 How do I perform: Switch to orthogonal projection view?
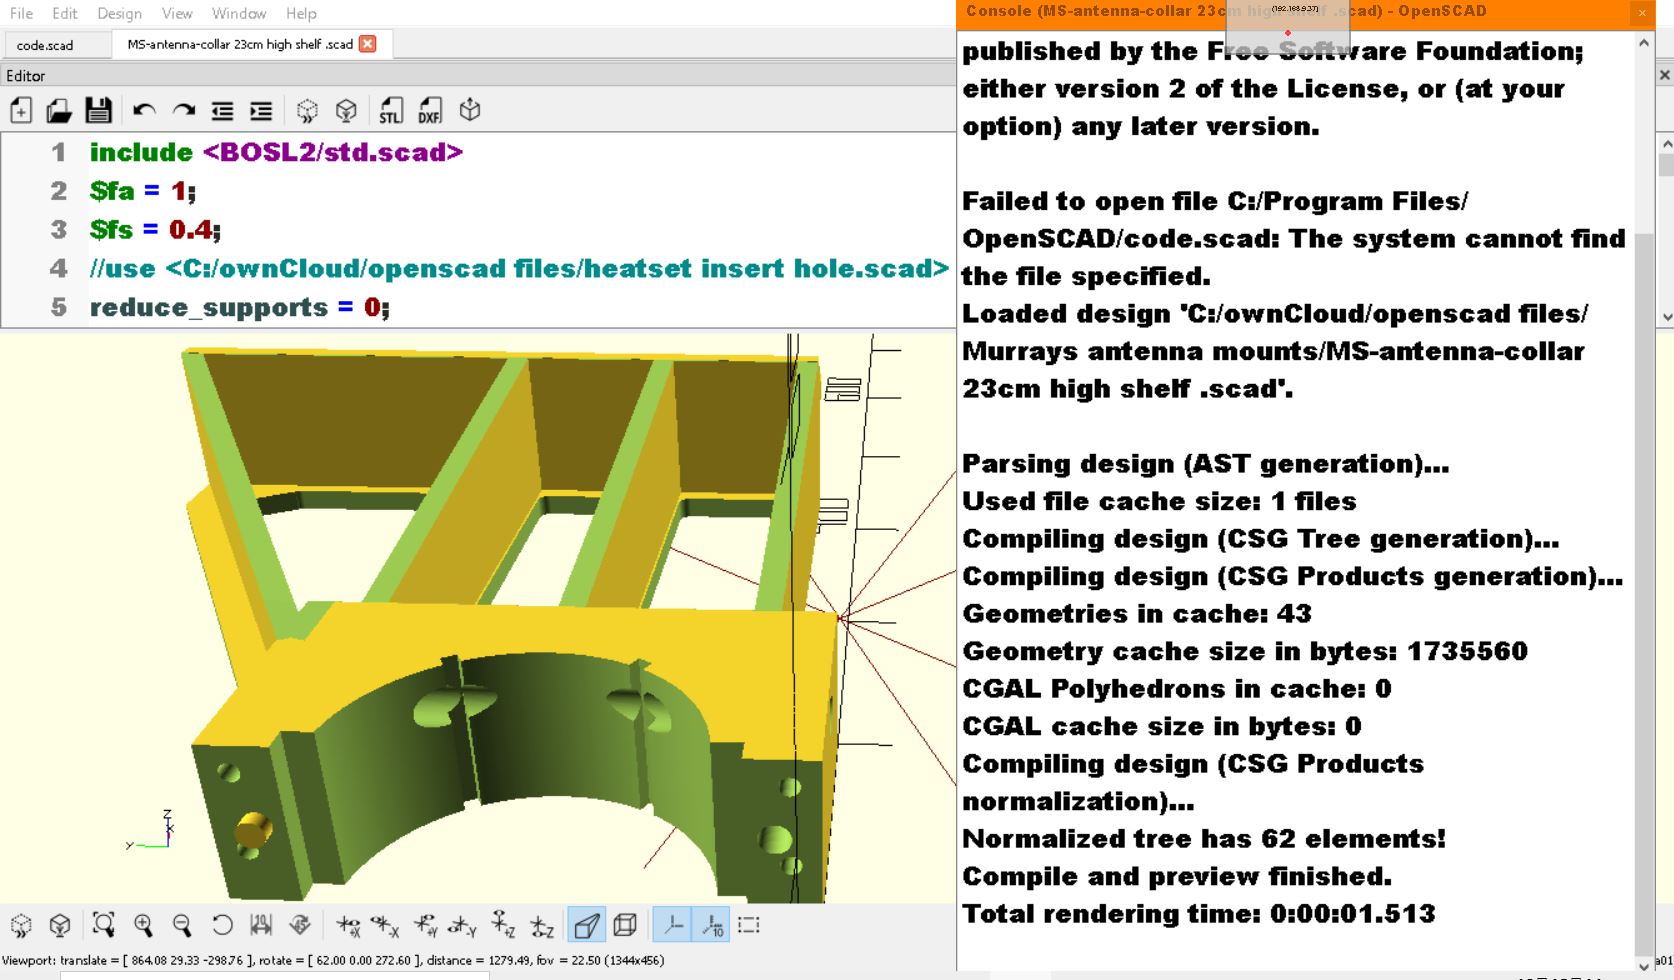point(625,925)
